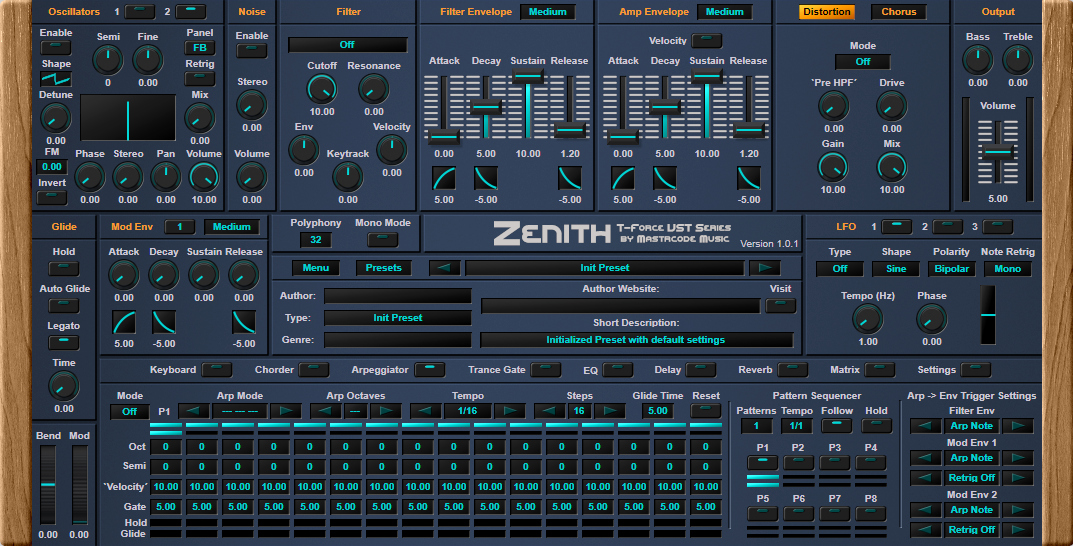1073x546 pixels.
Task: Click next Arp Mode arrow
Action: coord(285,411)
